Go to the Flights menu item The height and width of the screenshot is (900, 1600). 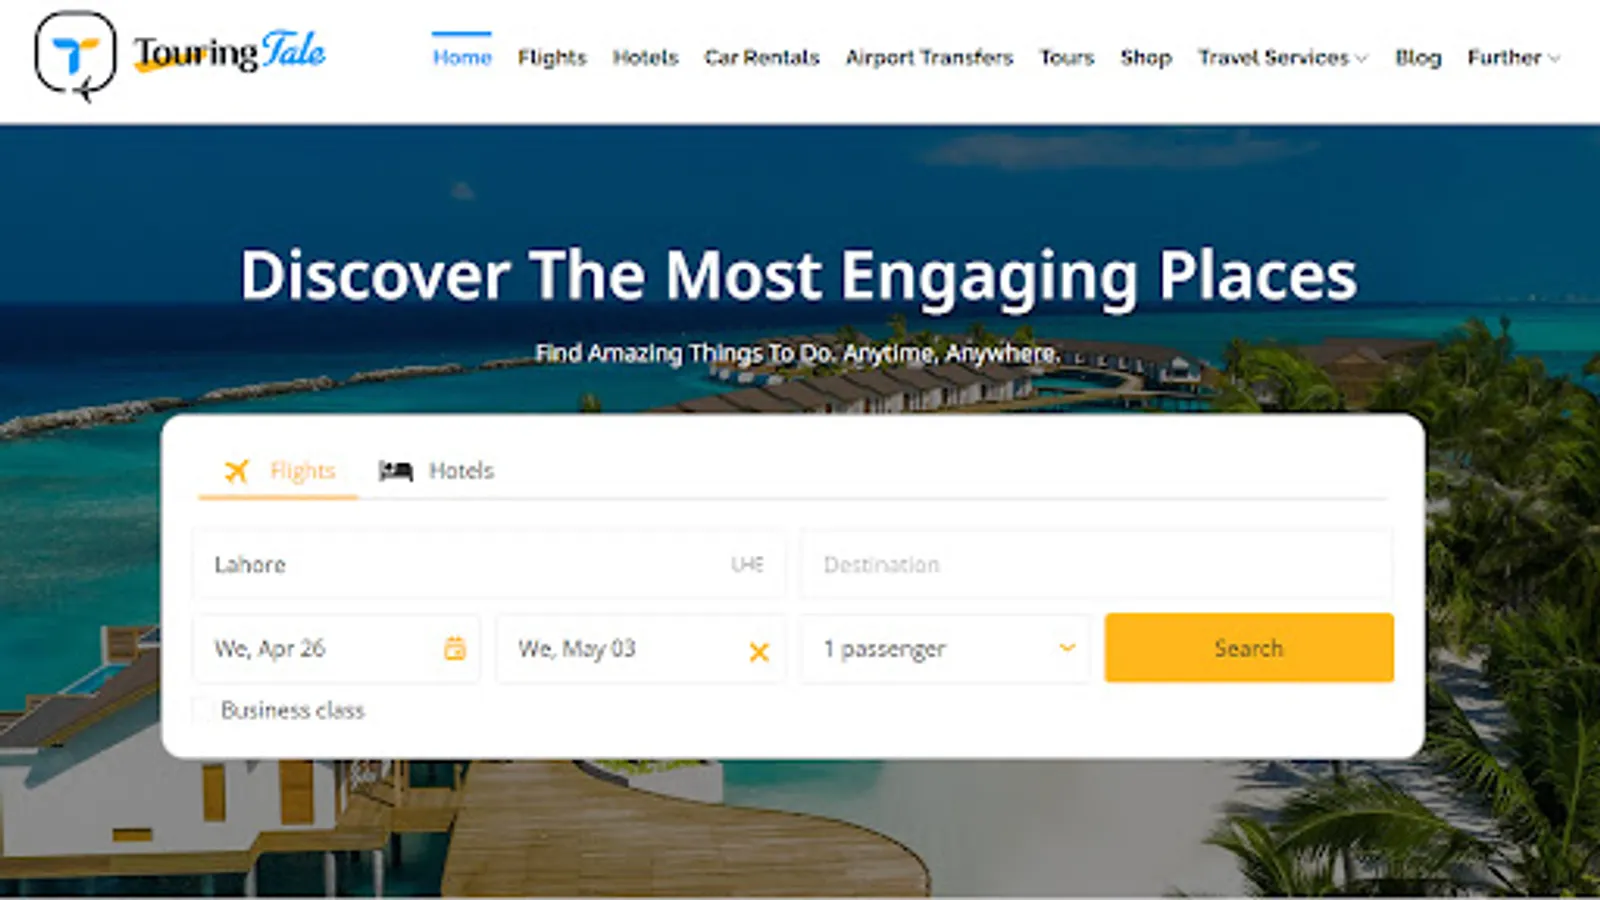pyautogui.click(x=552, y=58)
